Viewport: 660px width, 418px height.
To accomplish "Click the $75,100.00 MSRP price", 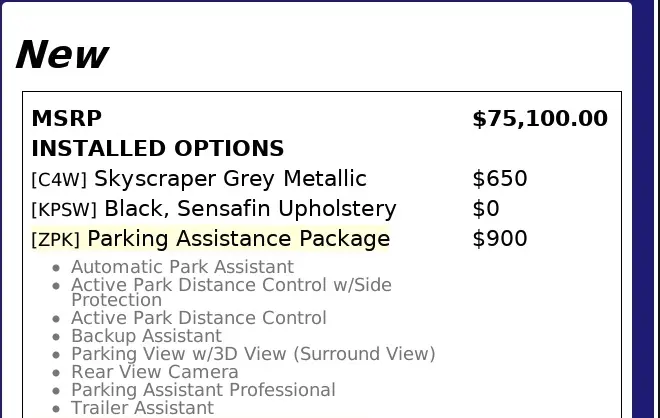I will point(539,119).
